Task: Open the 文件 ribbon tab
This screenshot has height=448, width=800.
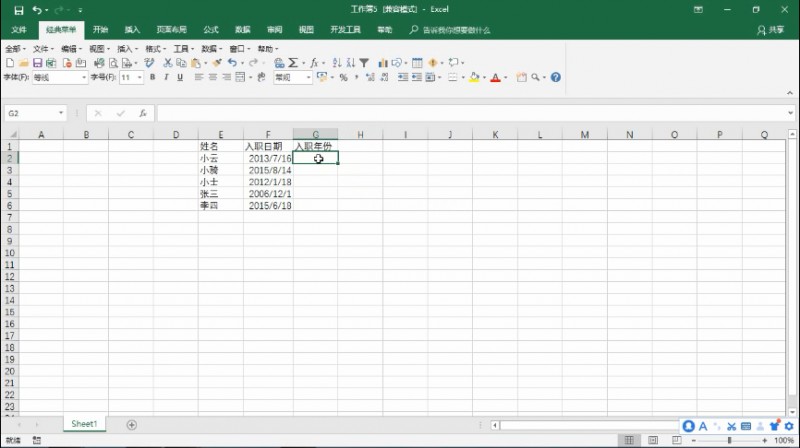Action: pyautogui.click(x=19, y=30)
